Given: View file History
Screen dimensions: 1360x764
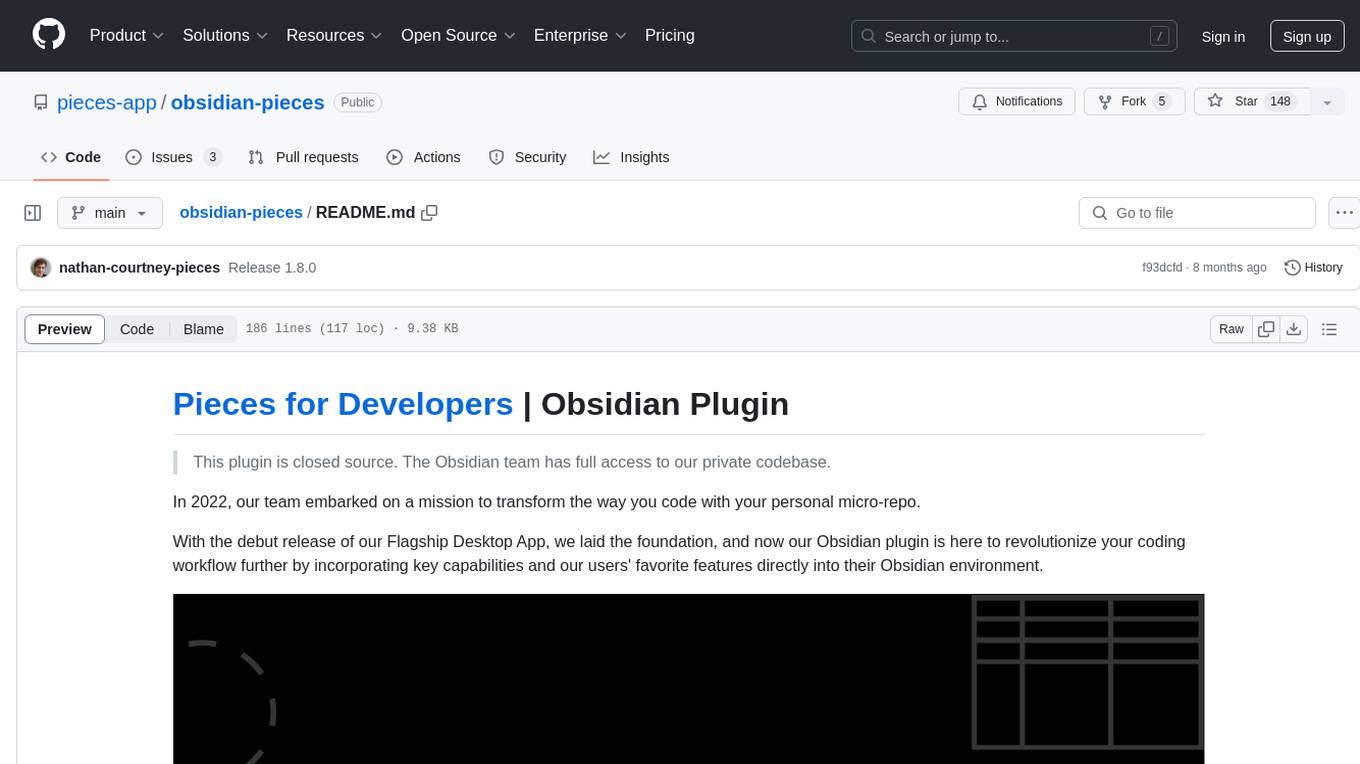Looking at the screenshot, I should click(1313, 267).
